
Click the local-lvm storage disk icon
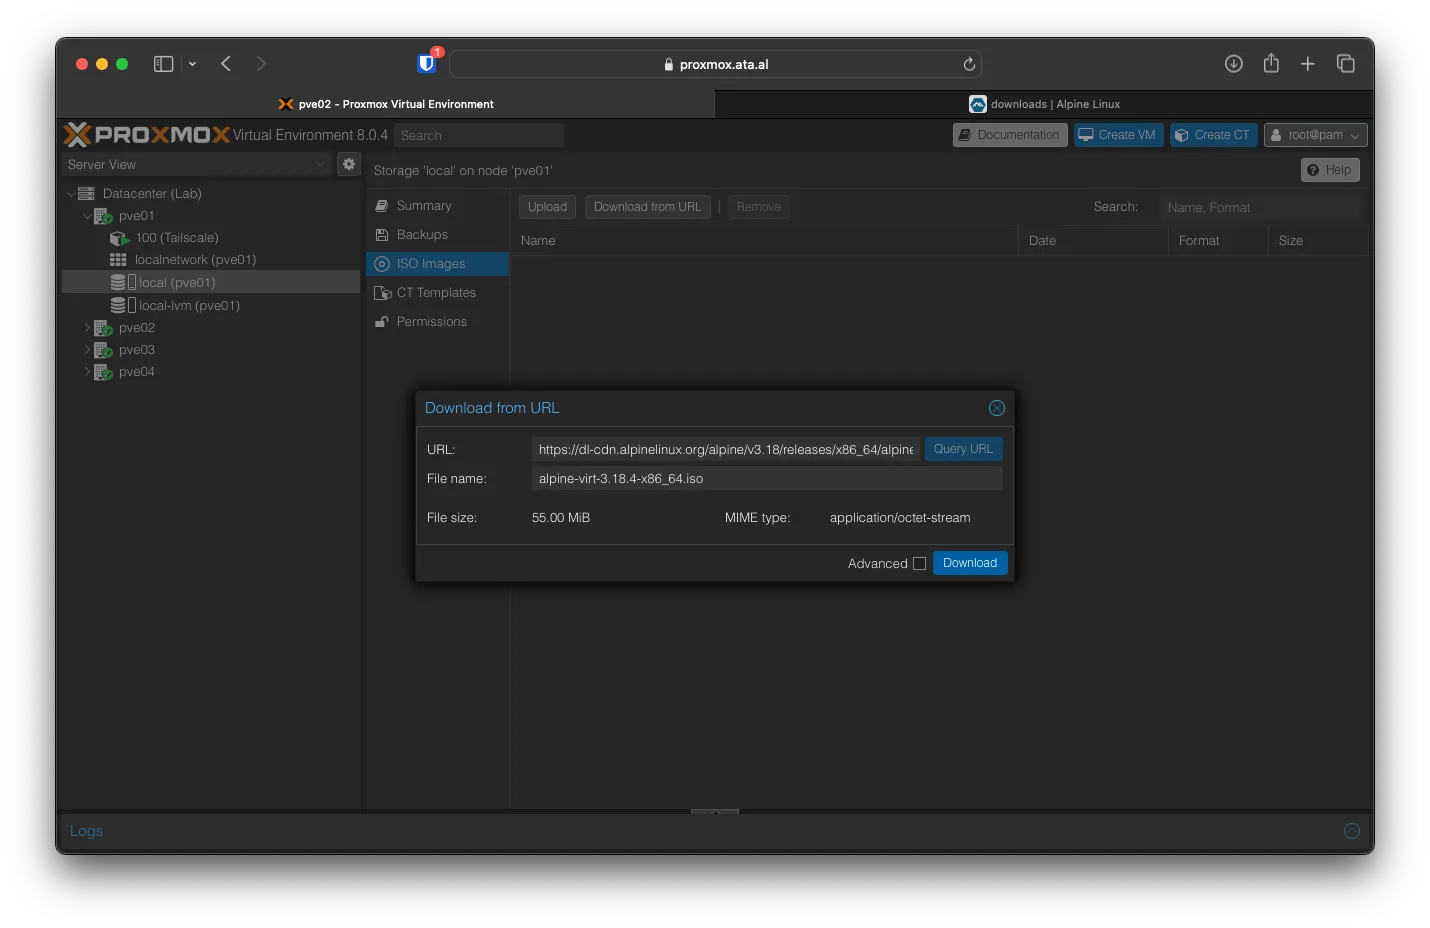[123, 306]
